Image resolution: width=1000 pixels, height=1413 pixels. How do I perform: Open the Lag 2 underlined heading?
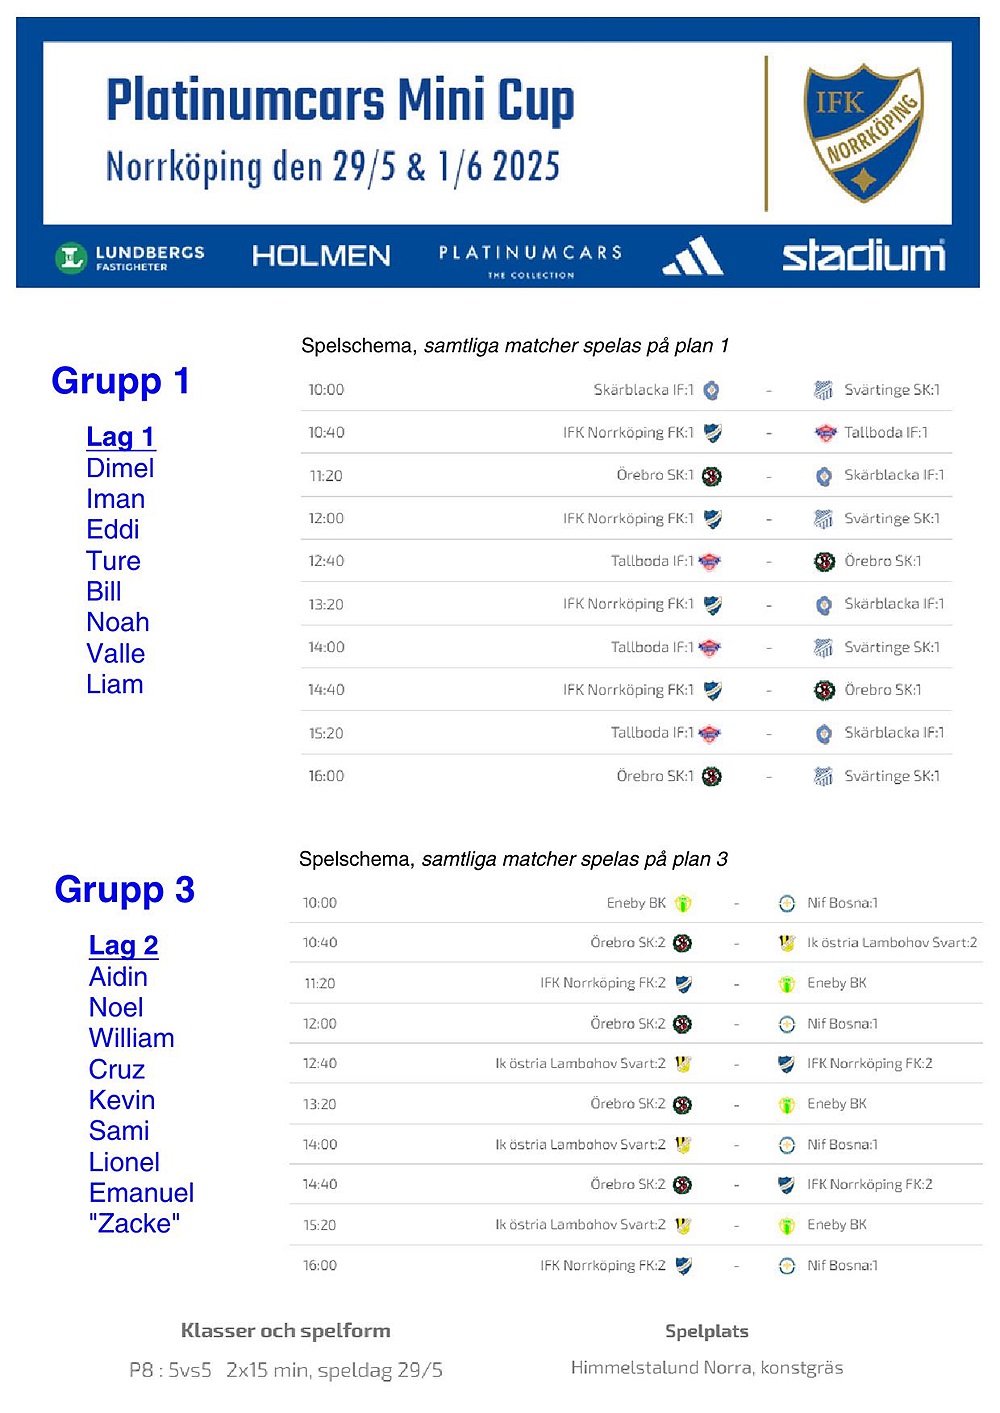click(x=123, y=946)
